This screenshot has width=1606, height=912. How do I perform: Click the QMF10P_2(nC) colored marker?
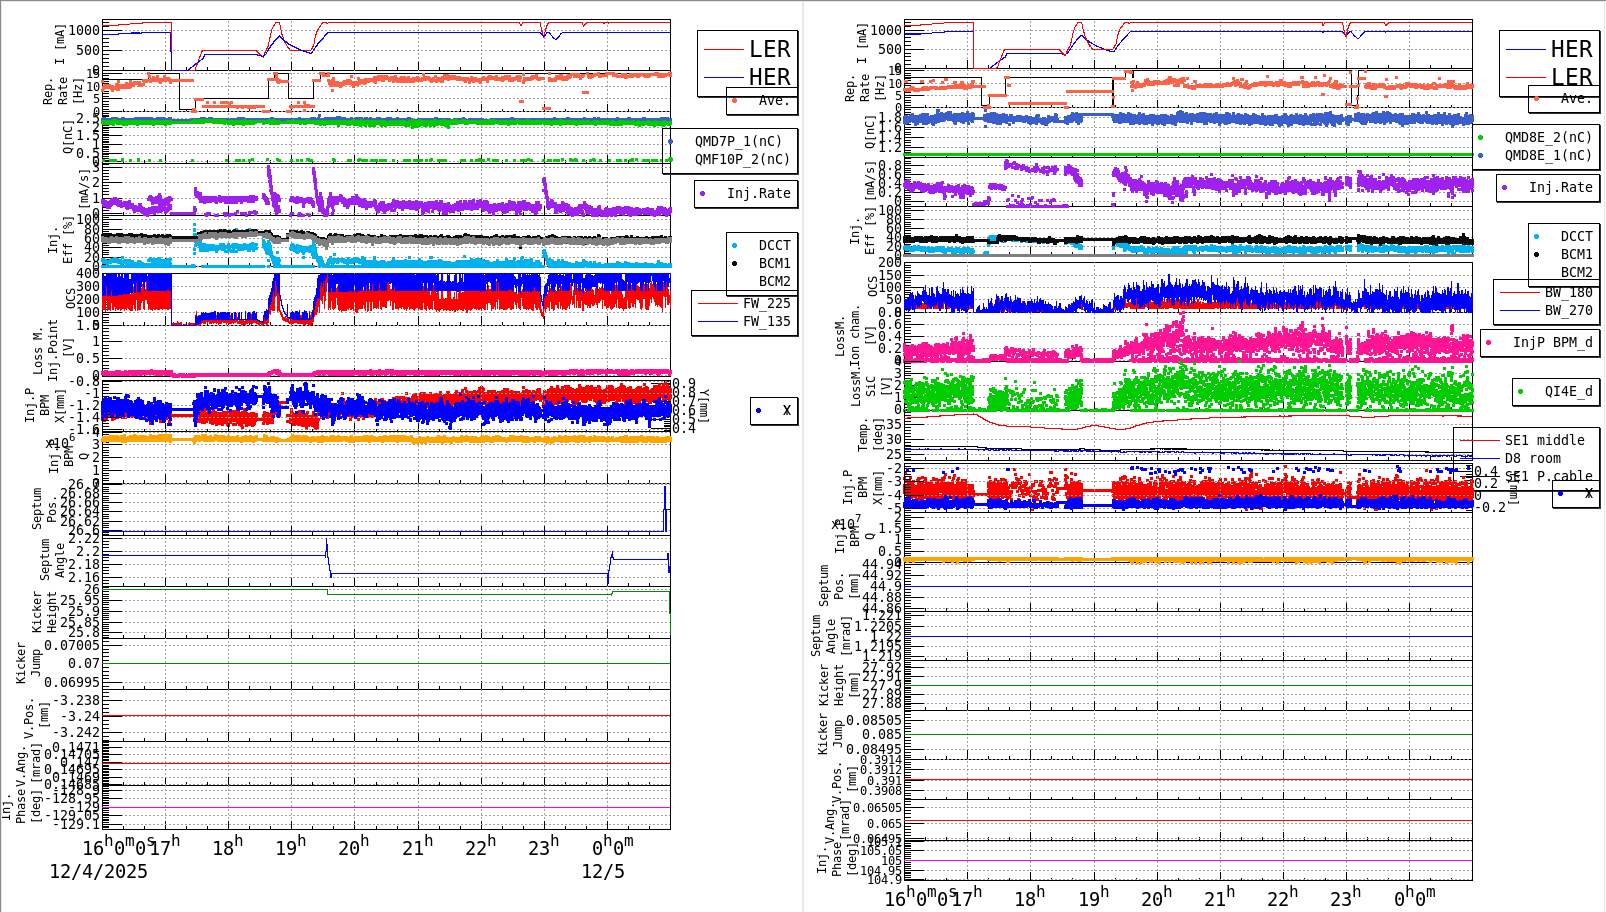coord(672,160)
